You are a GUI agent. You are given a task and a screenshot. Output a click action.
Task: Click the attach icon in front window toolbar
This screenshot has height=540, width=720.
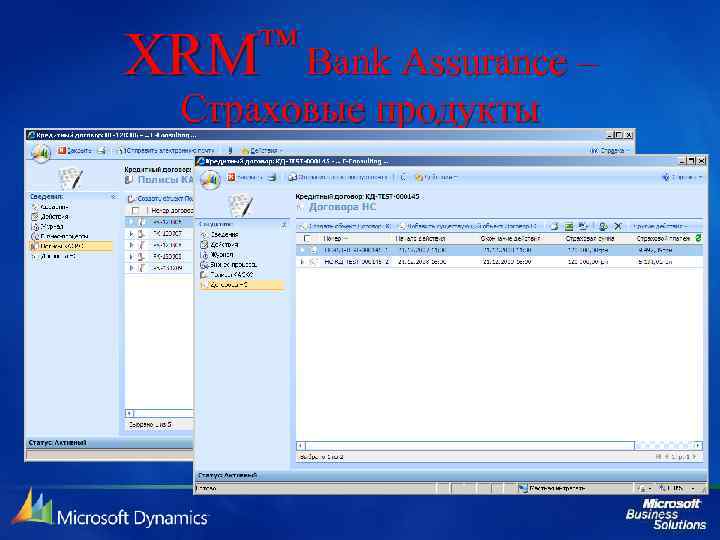tap(403, 177)
